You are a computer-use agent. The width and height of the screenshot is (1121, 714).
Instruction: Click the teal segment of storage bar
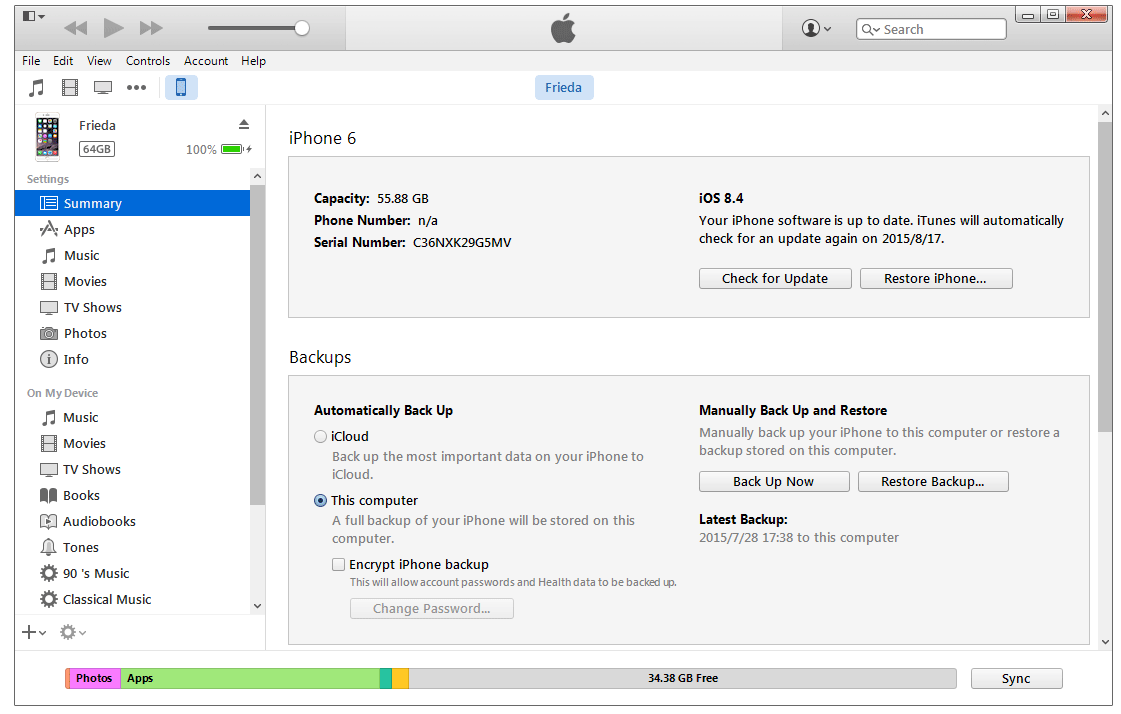point(385,678)
